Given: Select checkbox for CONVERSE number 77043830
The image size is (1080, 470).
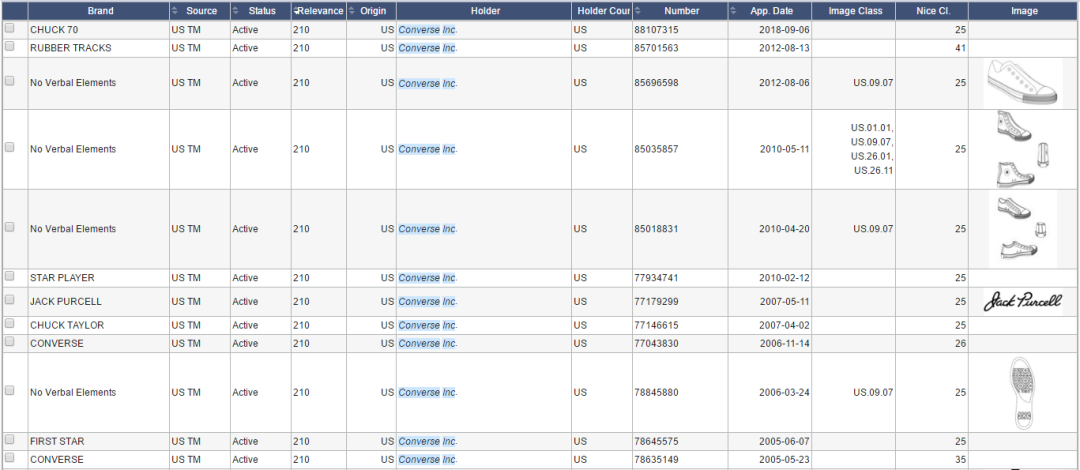Looking at the screenshot, I should tap(10, 341).
